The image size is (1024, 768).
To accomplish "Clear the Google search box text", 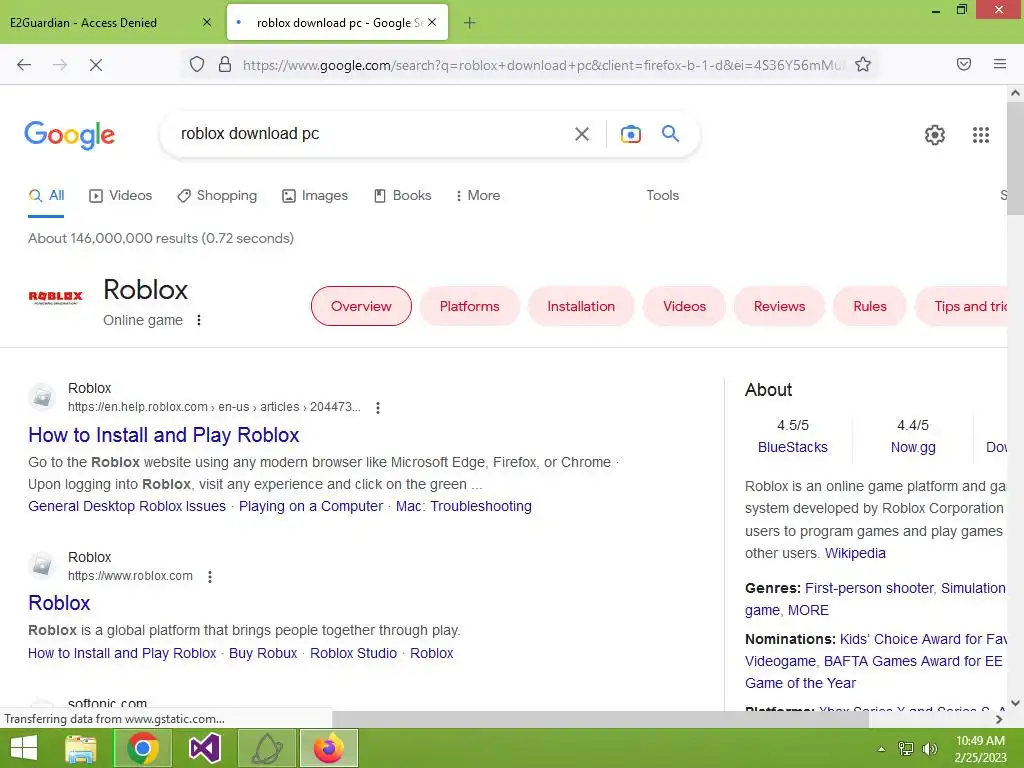I will [x=582, y=135].
